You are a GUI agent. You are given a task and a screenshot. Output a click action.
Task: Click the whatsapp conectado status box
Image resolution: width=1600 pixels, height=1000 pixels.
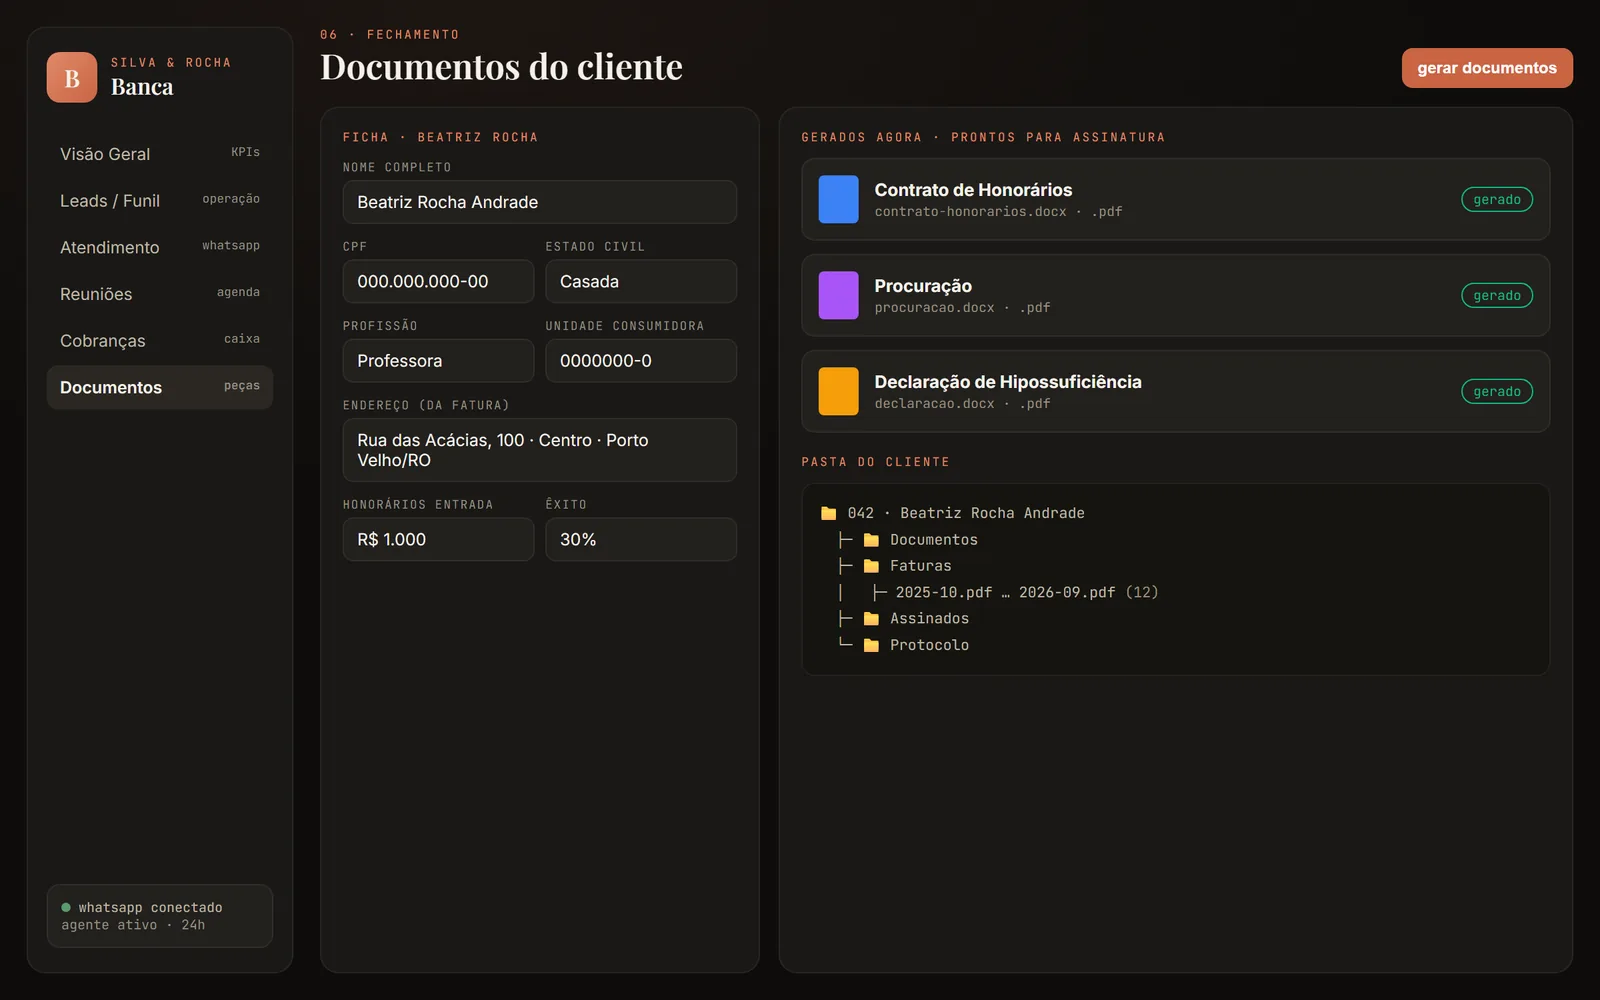pyautogui.click(x=160, y=916)
